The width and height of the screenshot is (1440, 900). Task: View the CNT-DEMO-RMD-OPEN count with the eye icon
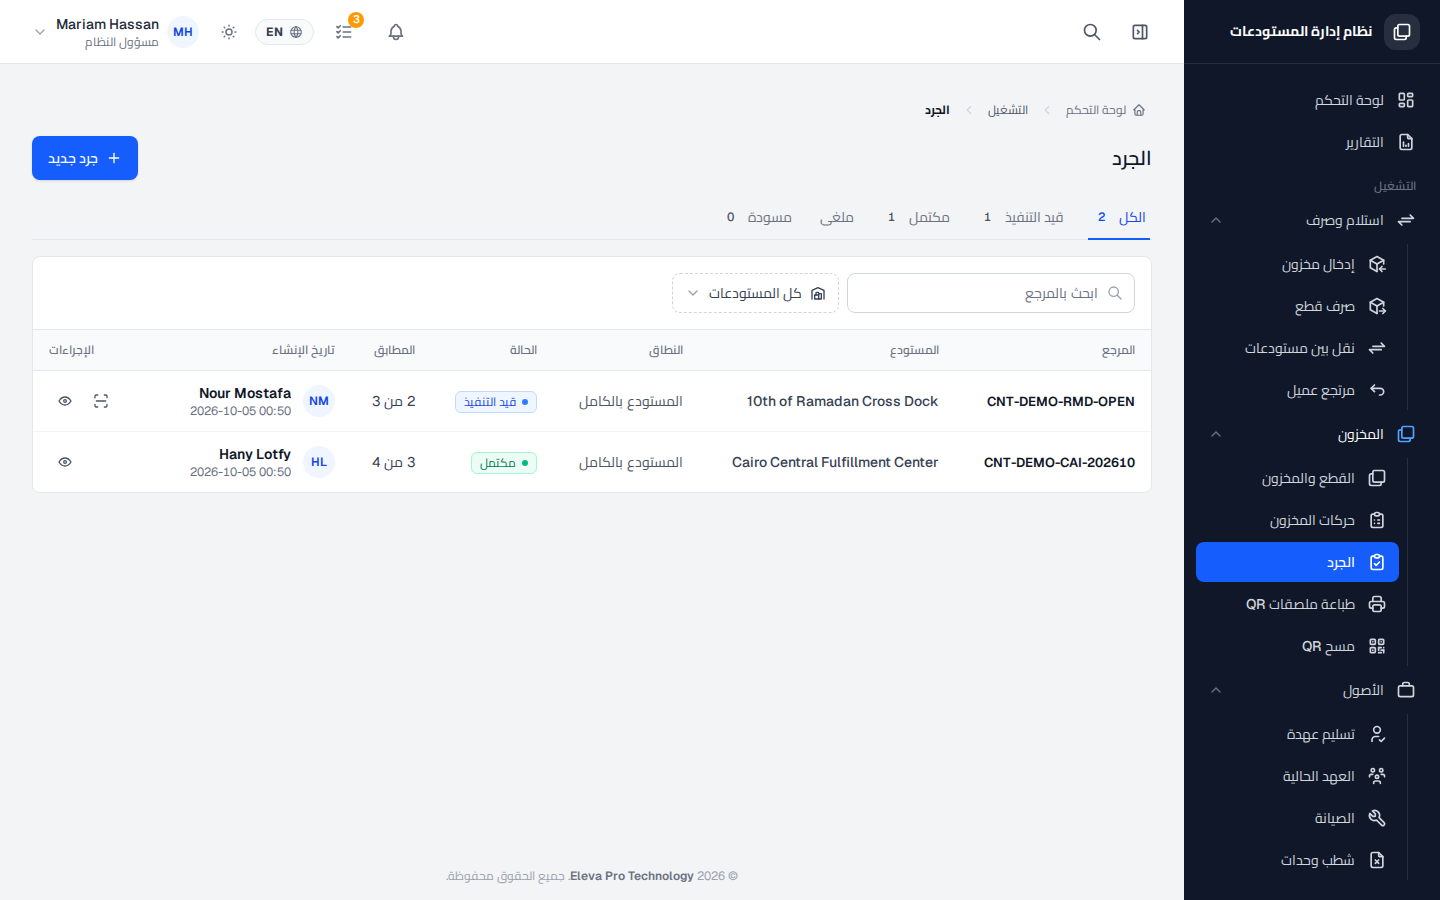click(x=65, y=401)
